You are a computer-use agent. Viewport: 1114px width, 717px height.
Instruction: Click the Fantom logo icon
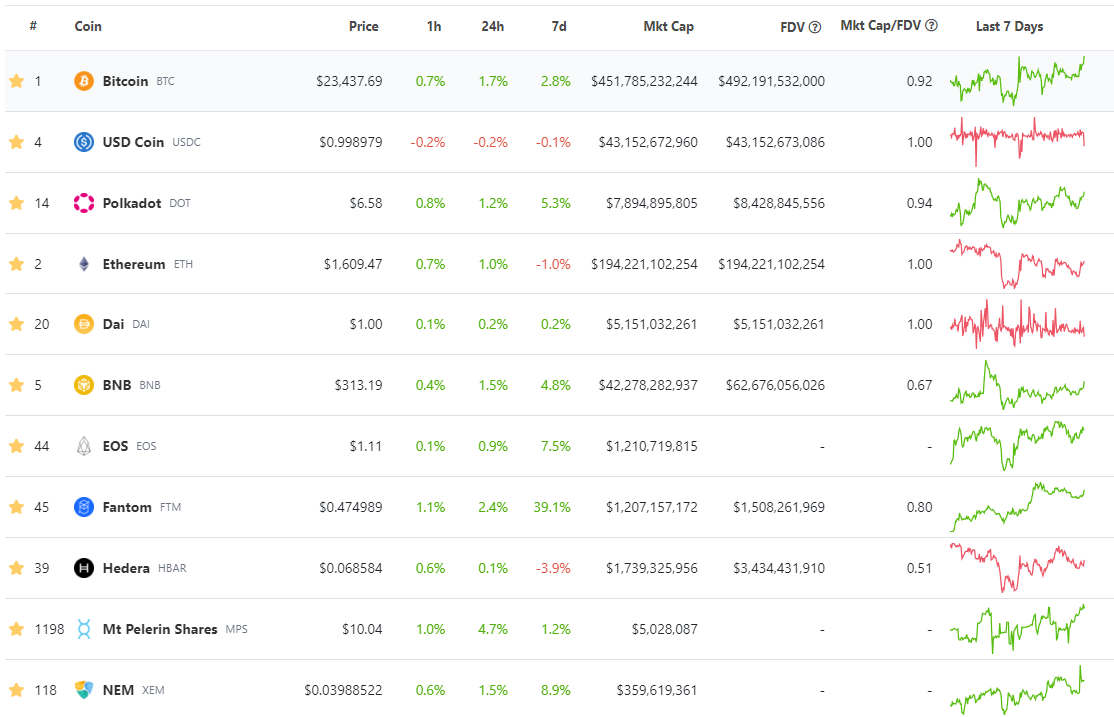point(84,507)
